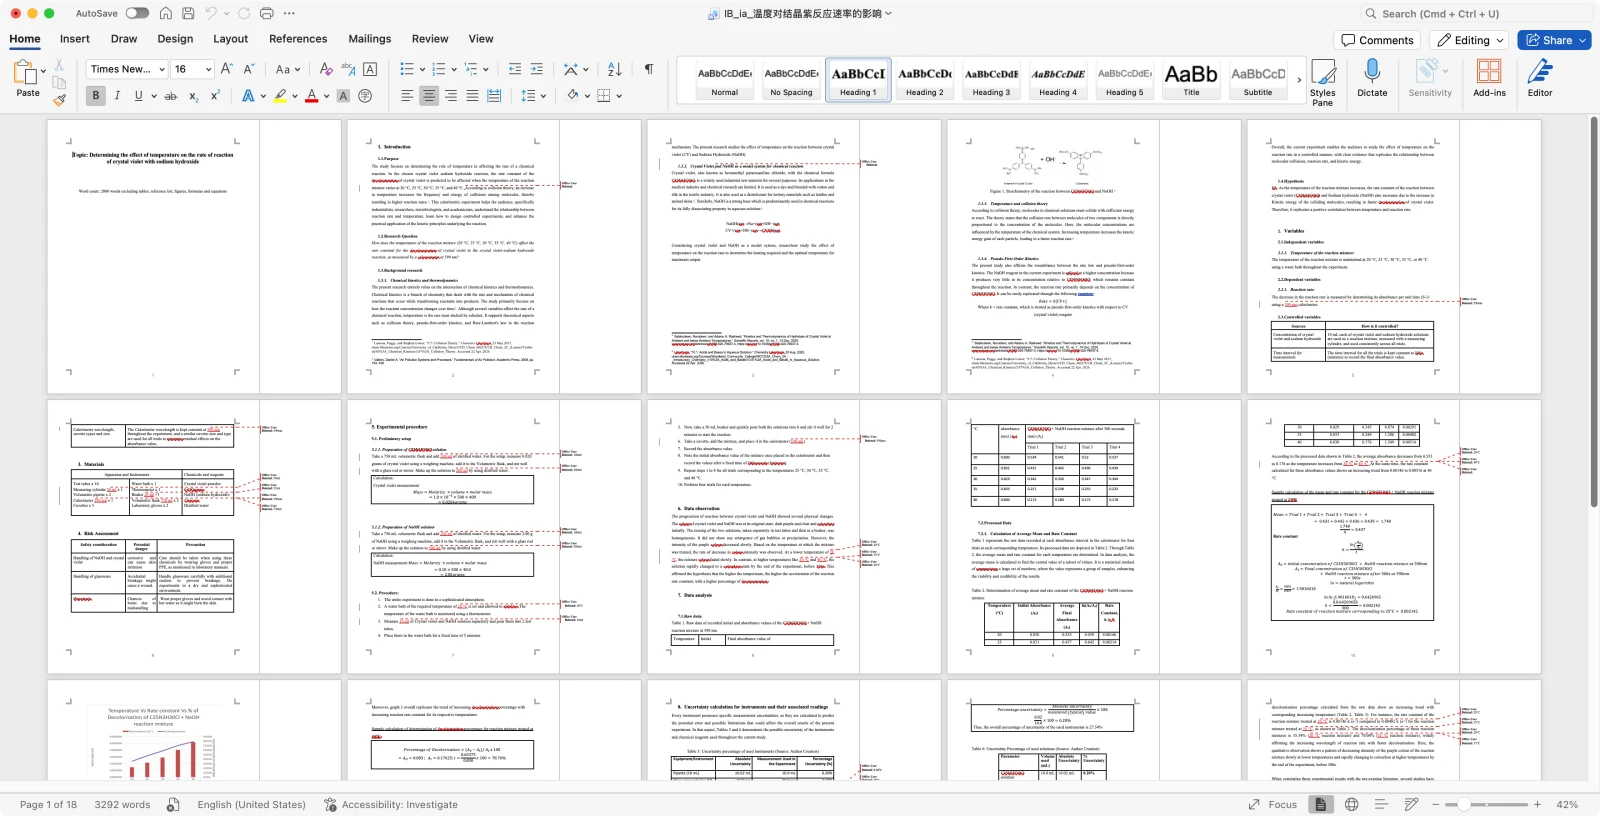Viewport: 1600px width, 816px height.
Task: Open the Draw tab
Action: (x=124, y=39)
